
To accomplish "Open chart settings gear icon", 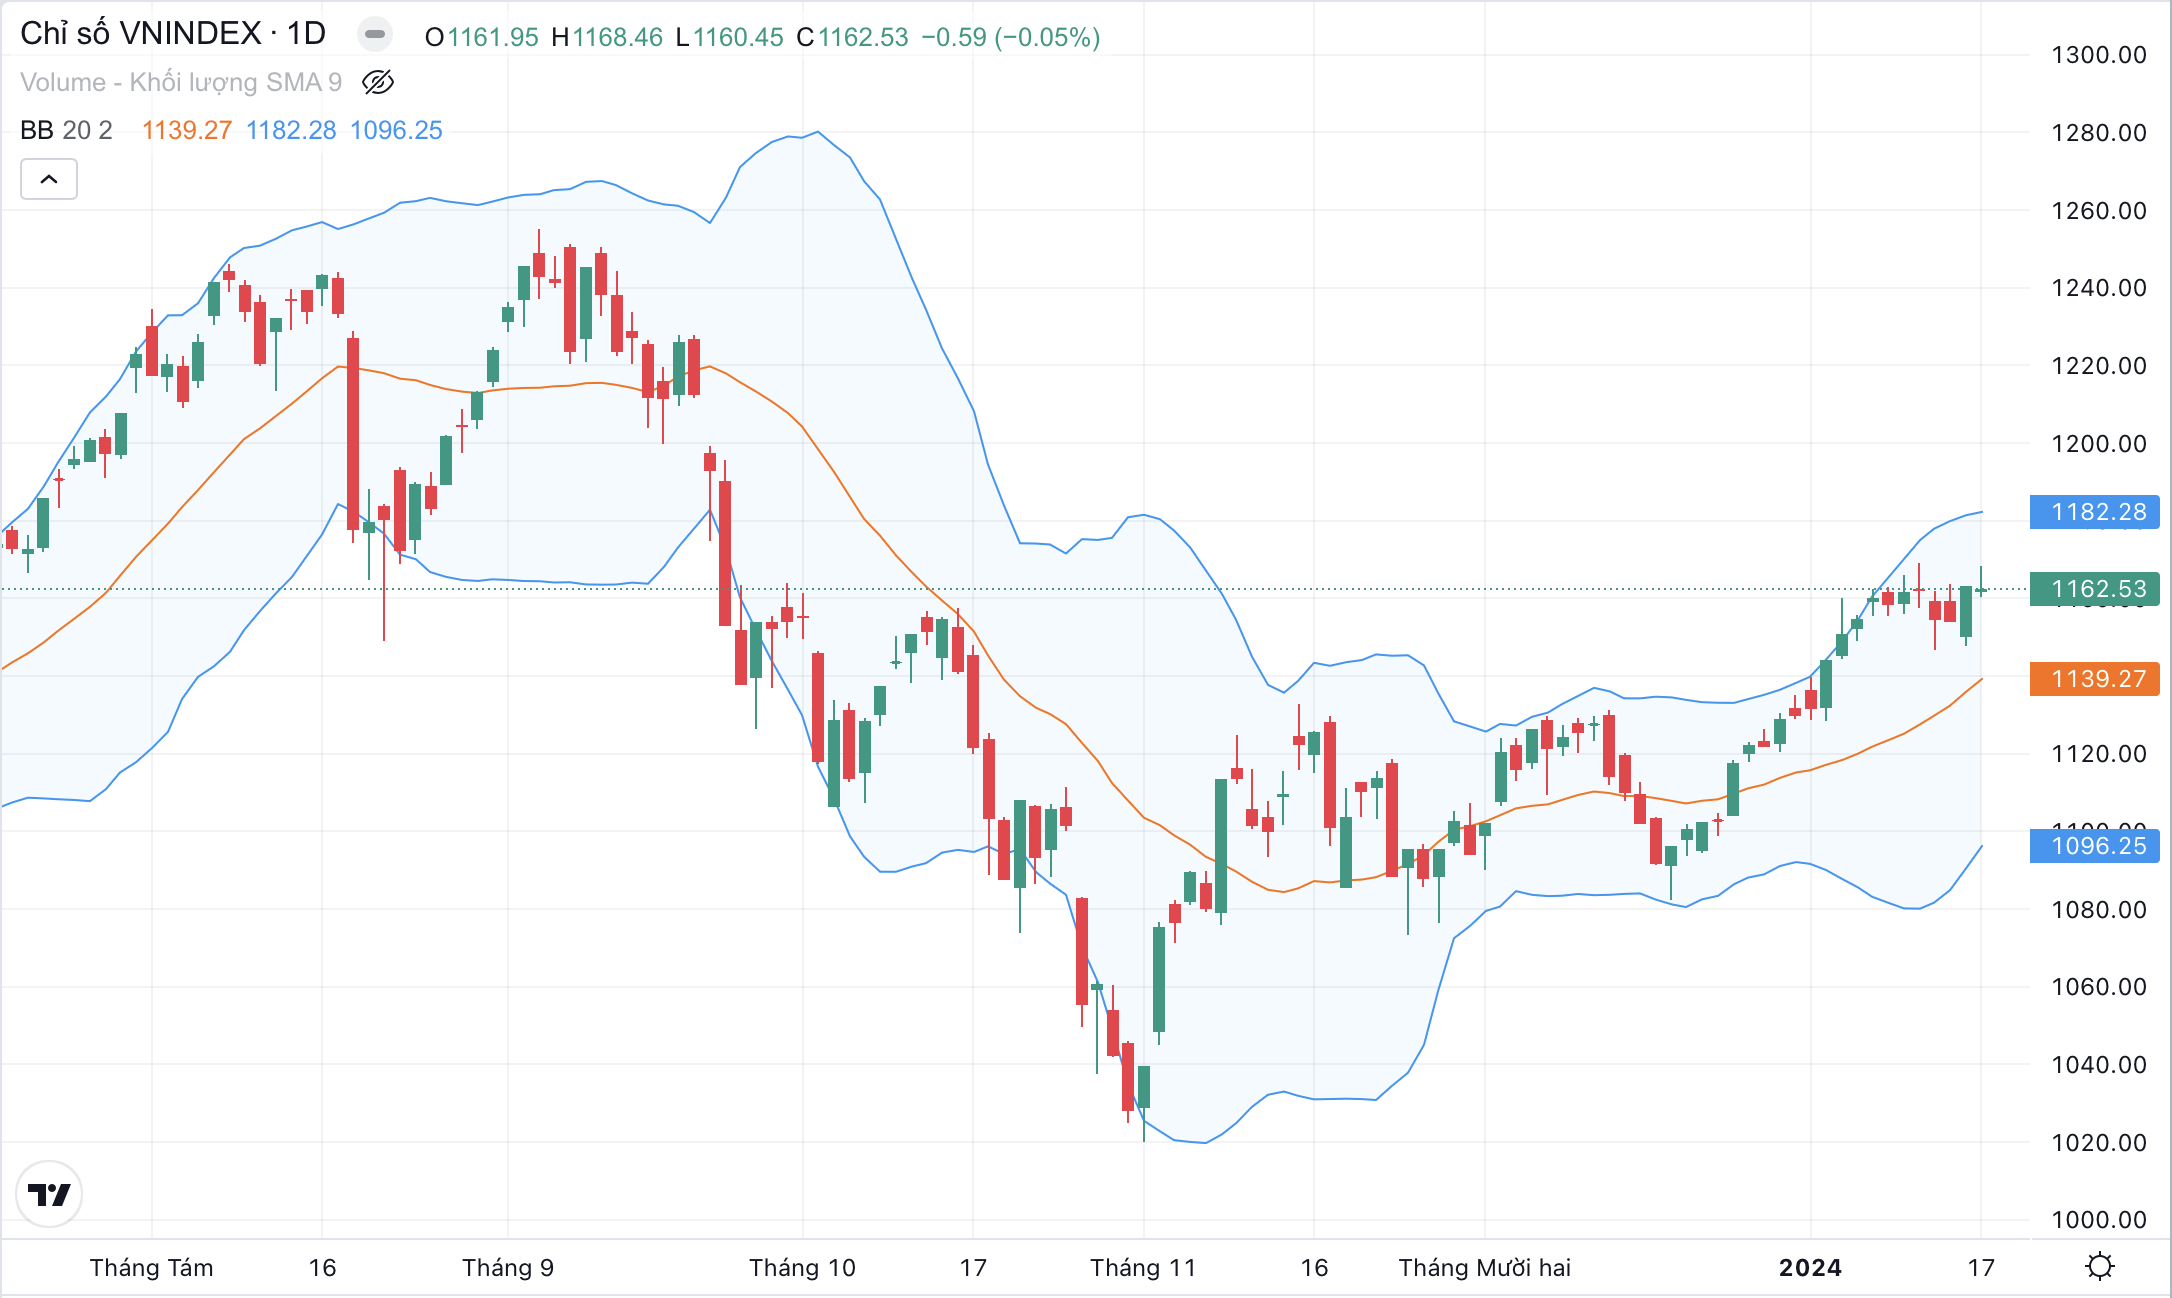I will pos(2100,1267).
